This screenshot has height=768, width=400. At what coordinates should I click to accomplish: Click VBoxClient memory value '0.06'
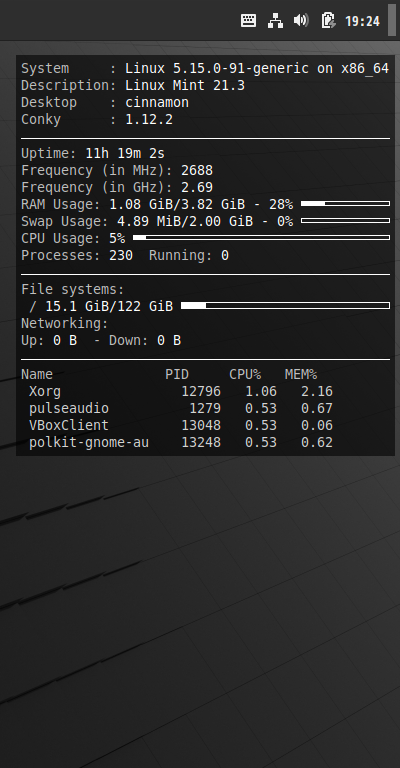(317, 426)
